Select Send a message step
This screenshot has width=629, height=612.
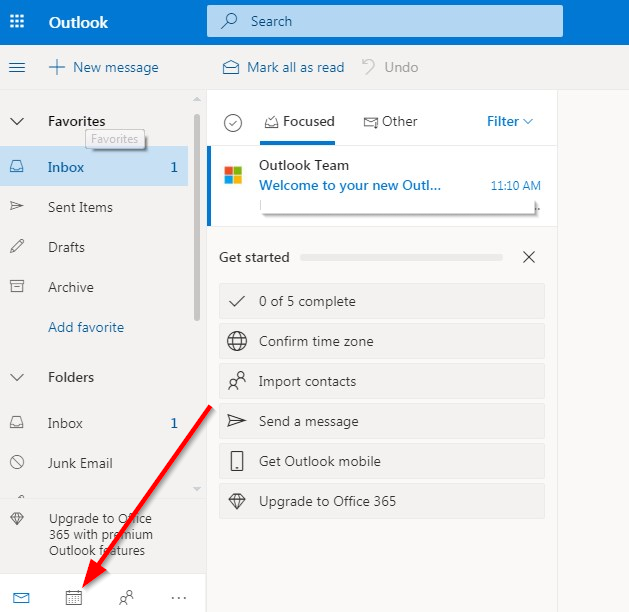[382, 421]
